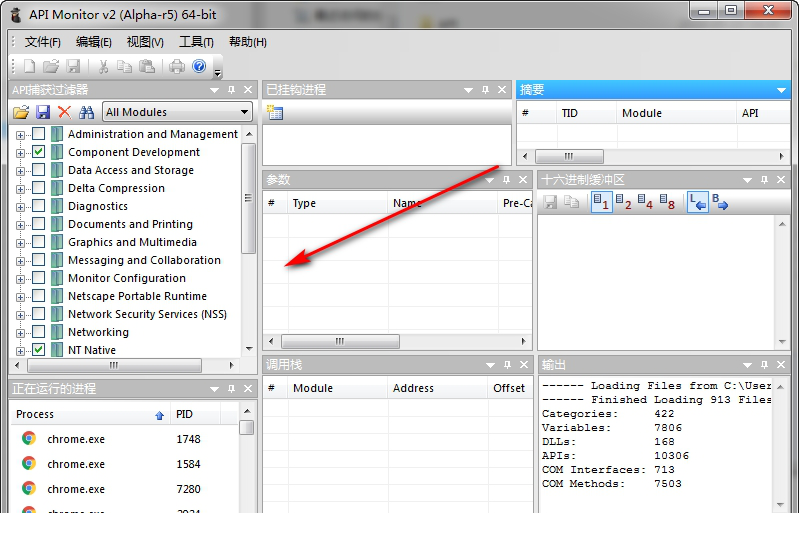Sort running processes by Process column
The width and height of the screenshot is (799, 533).
tap(91, 414)
